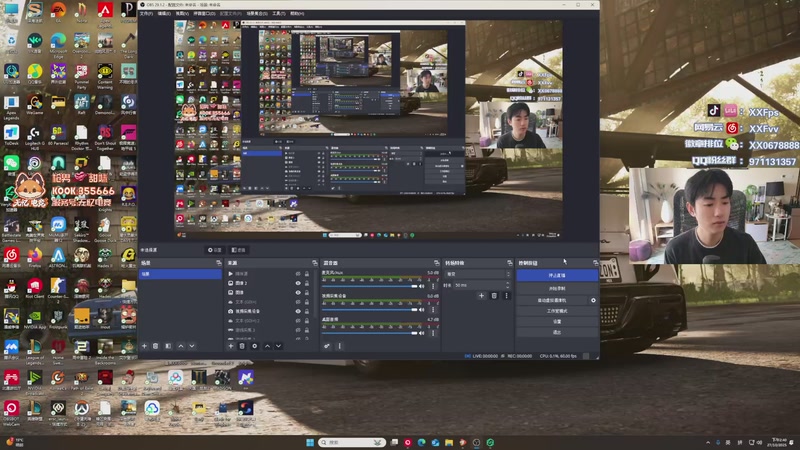The image size is (800, 450).
Task: Toggle lock on the 图像 2 source
Action: [307, 283]
